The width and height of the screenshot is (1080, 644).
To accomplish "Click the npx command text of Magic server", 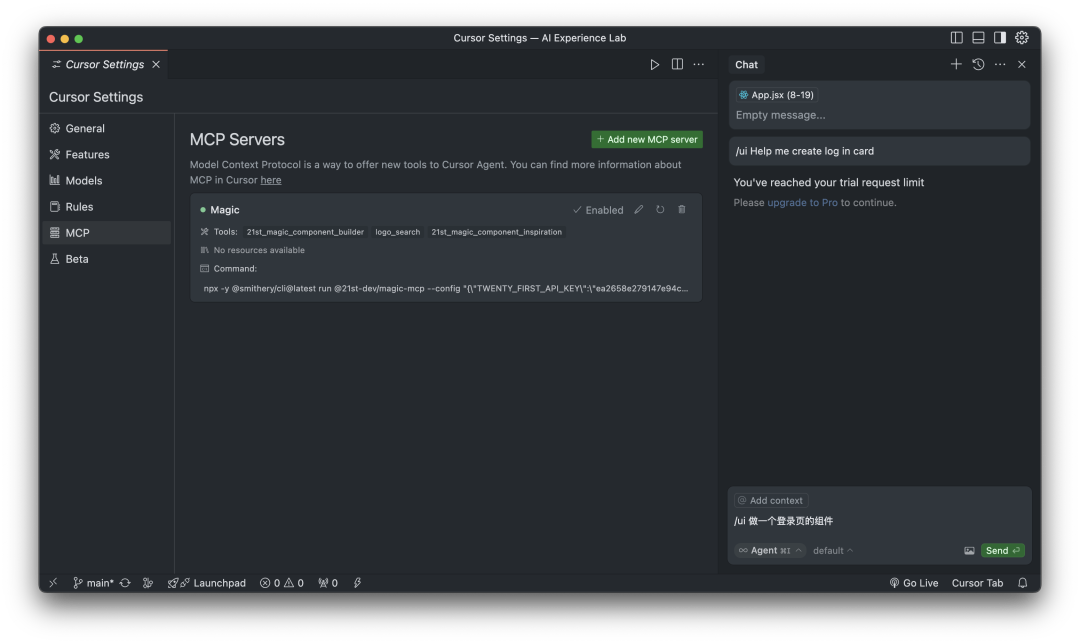I will point(446,289).
